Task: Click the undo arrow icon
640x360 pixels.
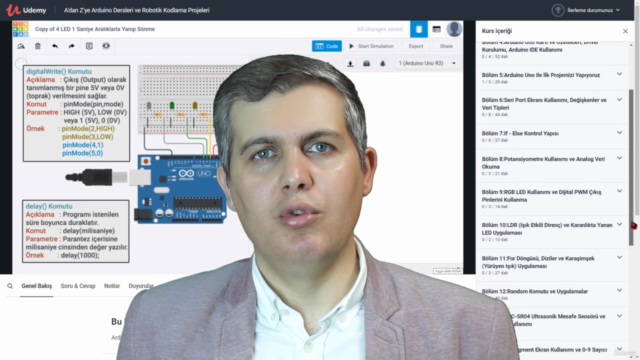Action: tap(55, 46)
